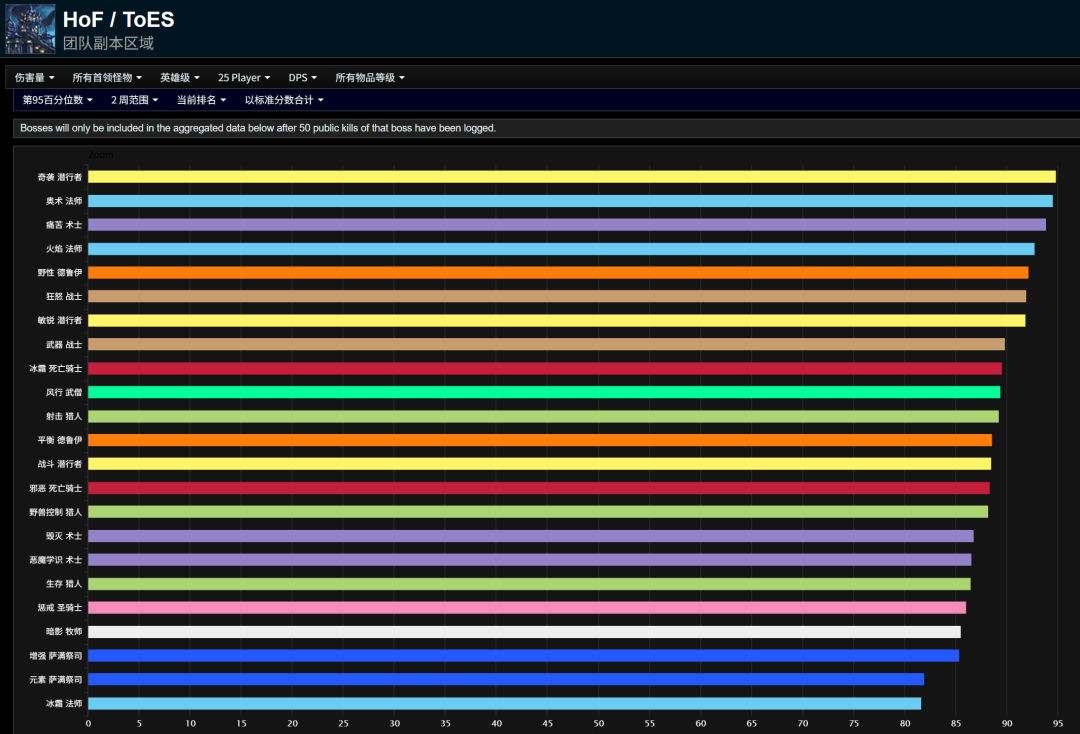This screenshot has width=1080, height=734.
Task: Click the 奥术 法师 axis label
Action: tap(63, 201)
